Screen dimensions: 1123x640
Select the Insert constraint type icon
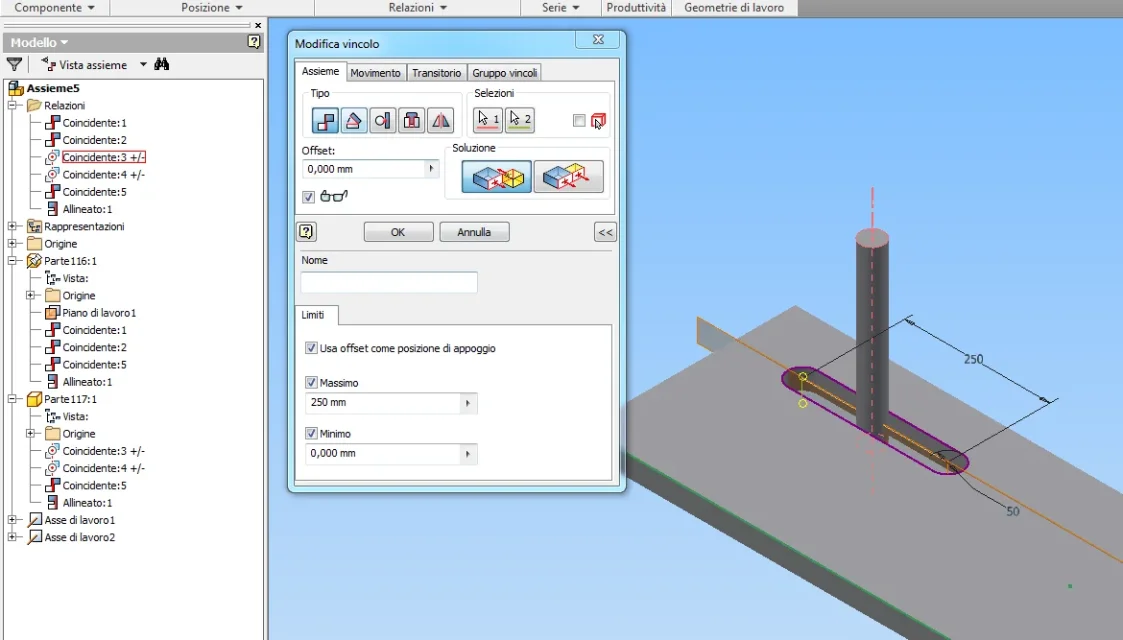pos(412,120)
